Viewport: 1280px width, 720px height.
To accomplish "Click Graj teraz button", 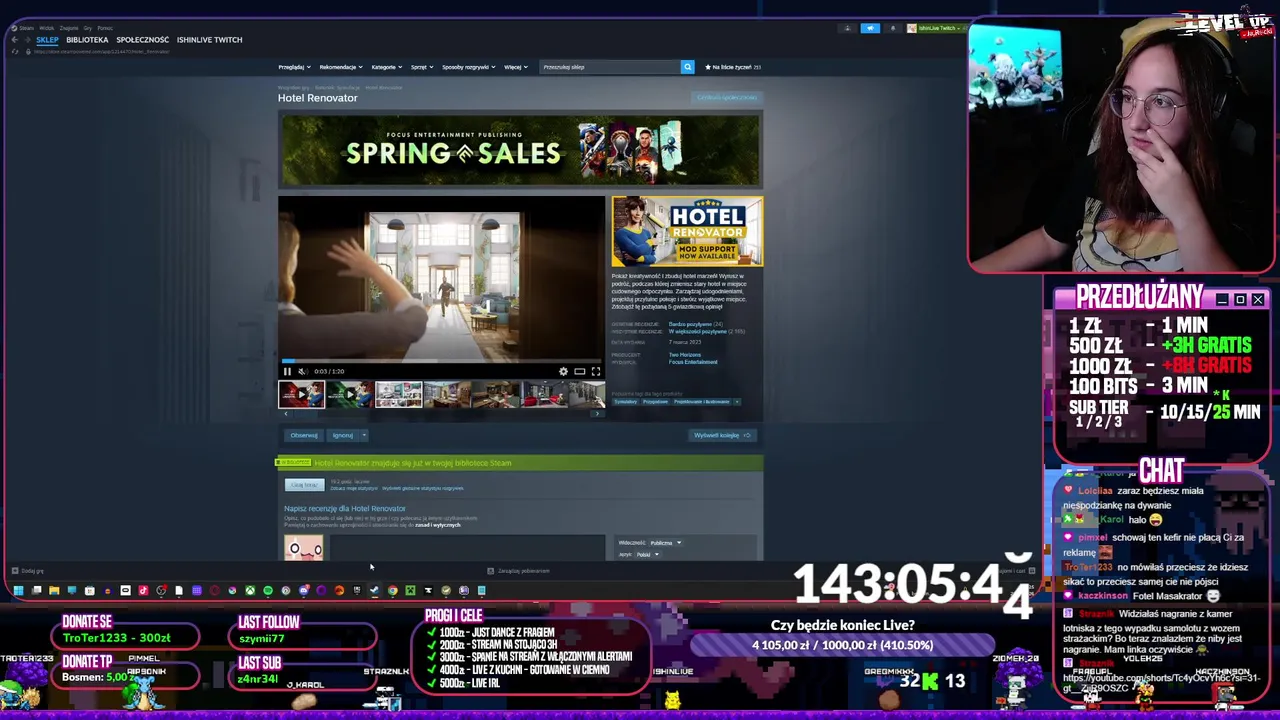I will [x=304, y=485].
